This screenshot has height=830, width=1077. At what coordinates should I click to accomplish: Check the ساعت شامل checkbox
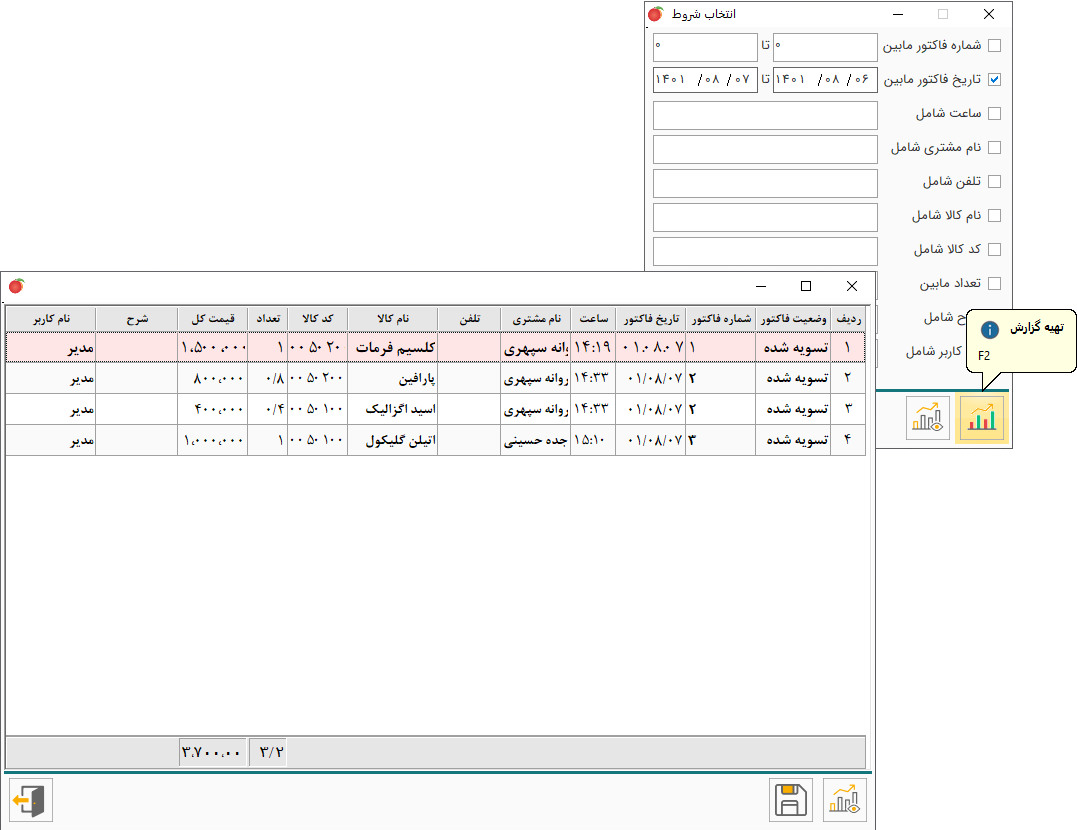pos(994,114)
